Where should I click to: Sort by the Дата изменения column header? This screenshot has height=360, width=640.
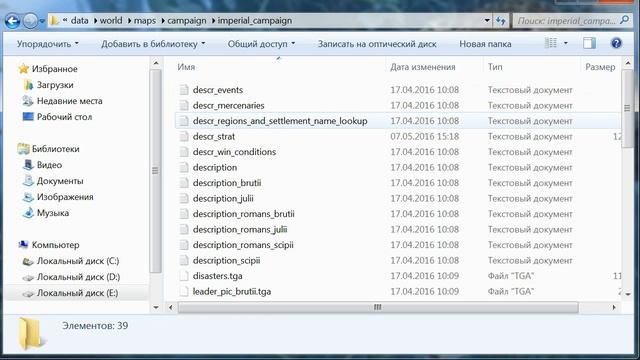[422, 67]
